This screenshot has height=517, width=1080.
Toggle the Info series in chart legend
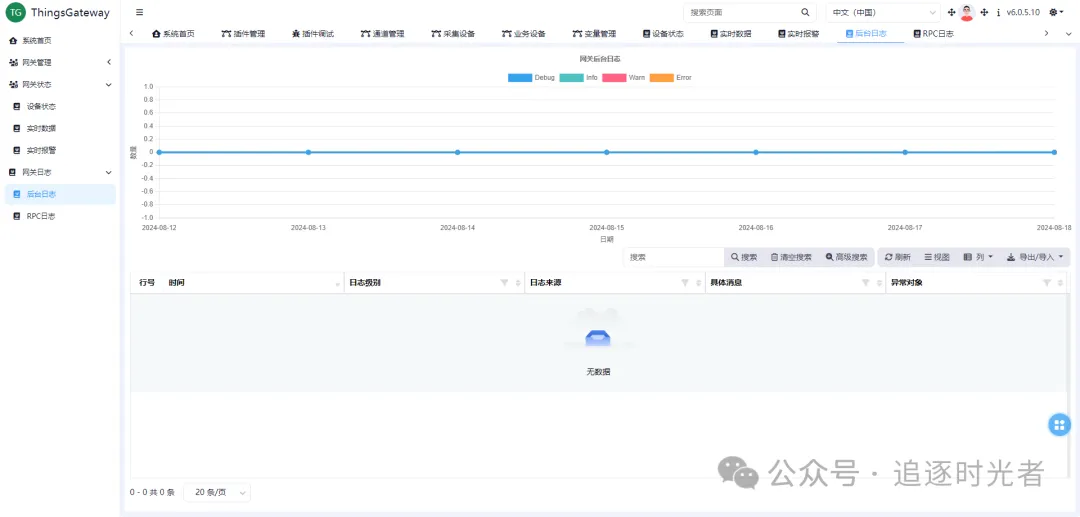tap(579, 78)
